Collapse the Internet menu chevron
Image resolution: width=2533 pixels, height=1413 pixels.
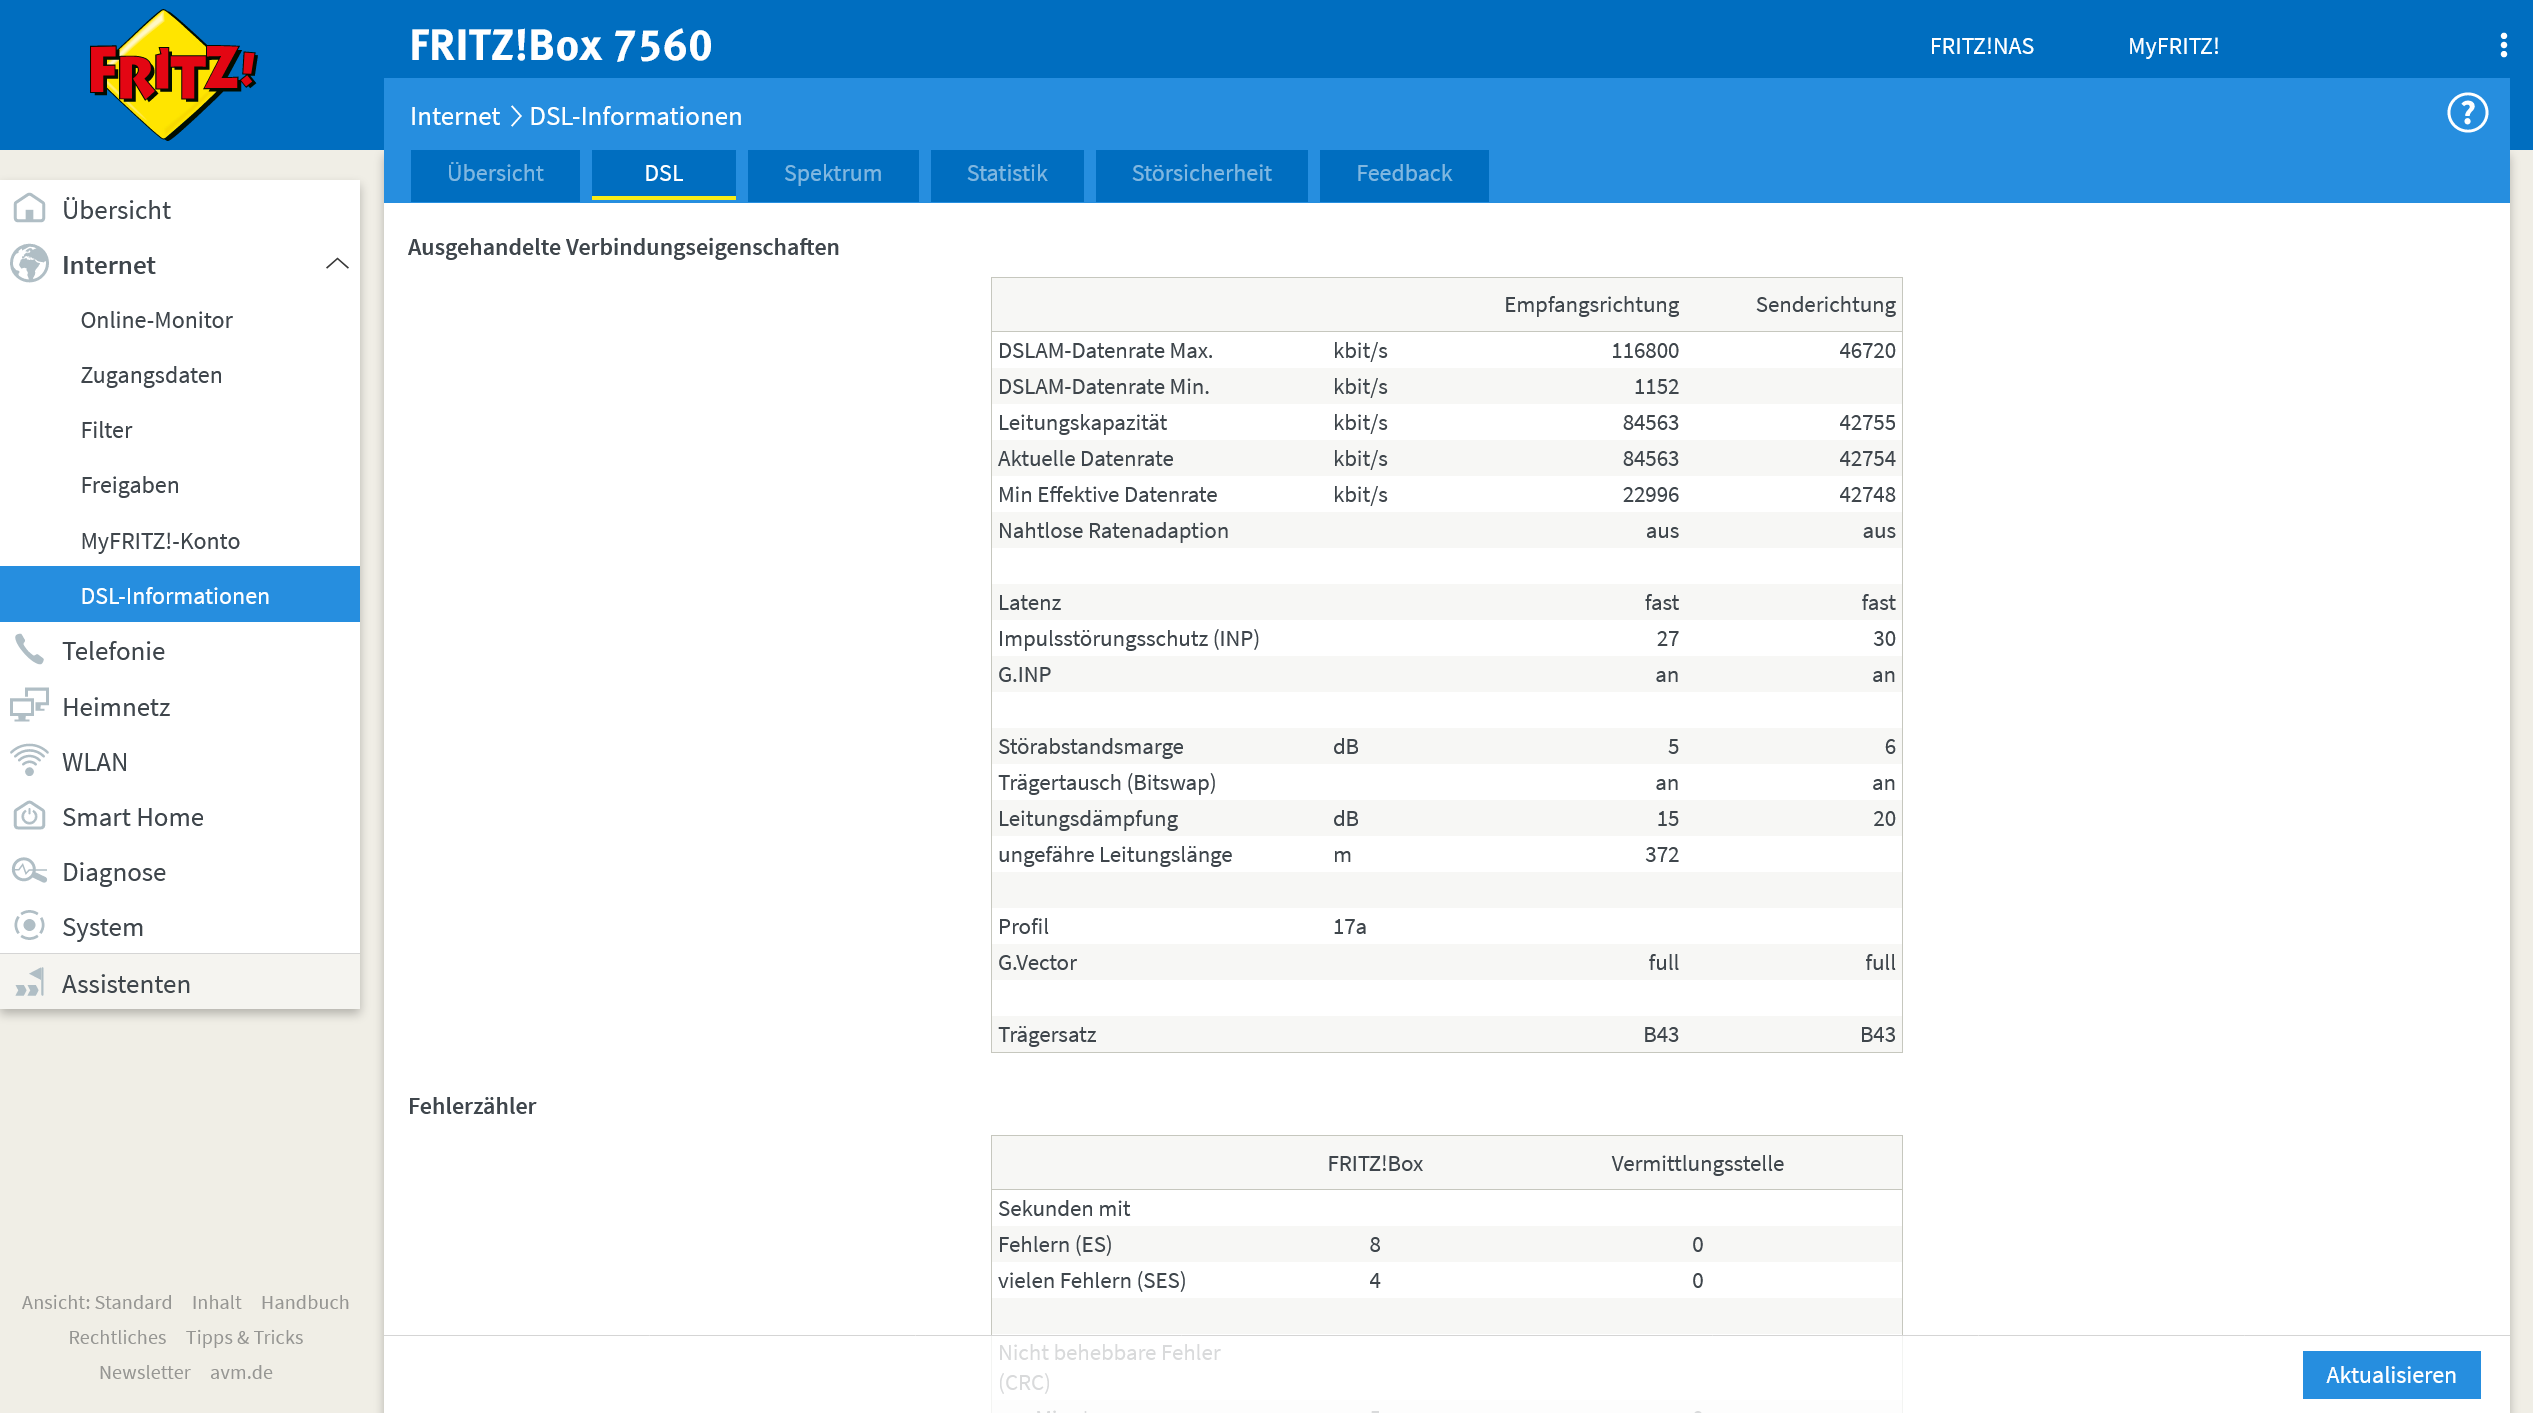pyautogui.click(x=337, y=264)
